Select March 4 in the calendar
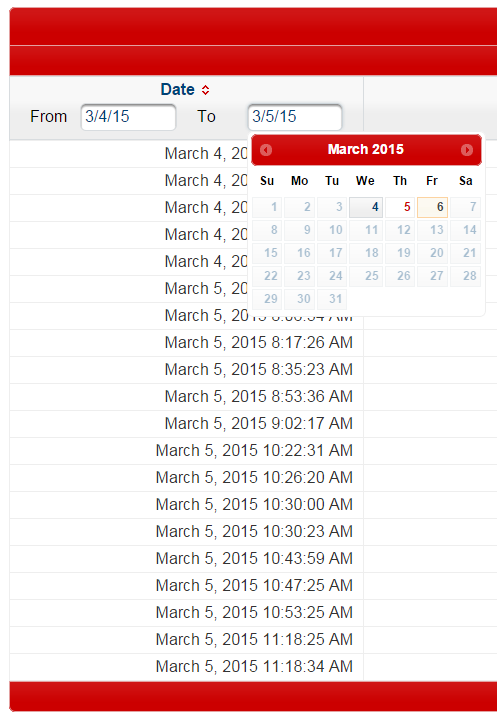Image resolution: width=497 pixels, height=713 pixels. pos(366,207)
